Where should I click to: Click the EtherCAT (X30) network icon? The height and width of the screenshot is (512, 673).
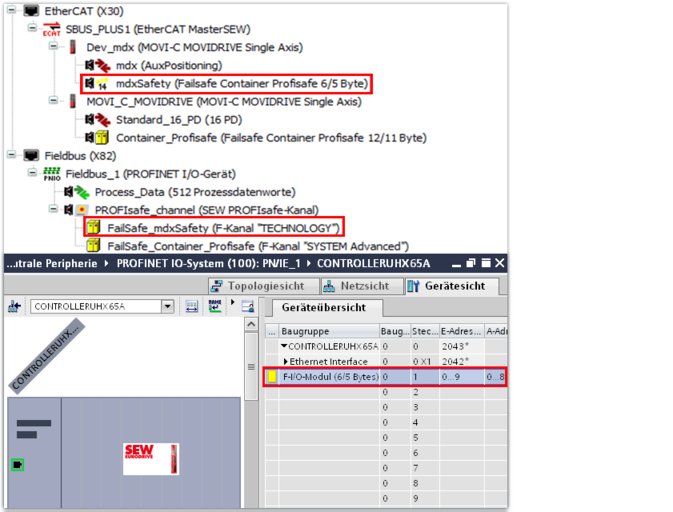[32, 11]
